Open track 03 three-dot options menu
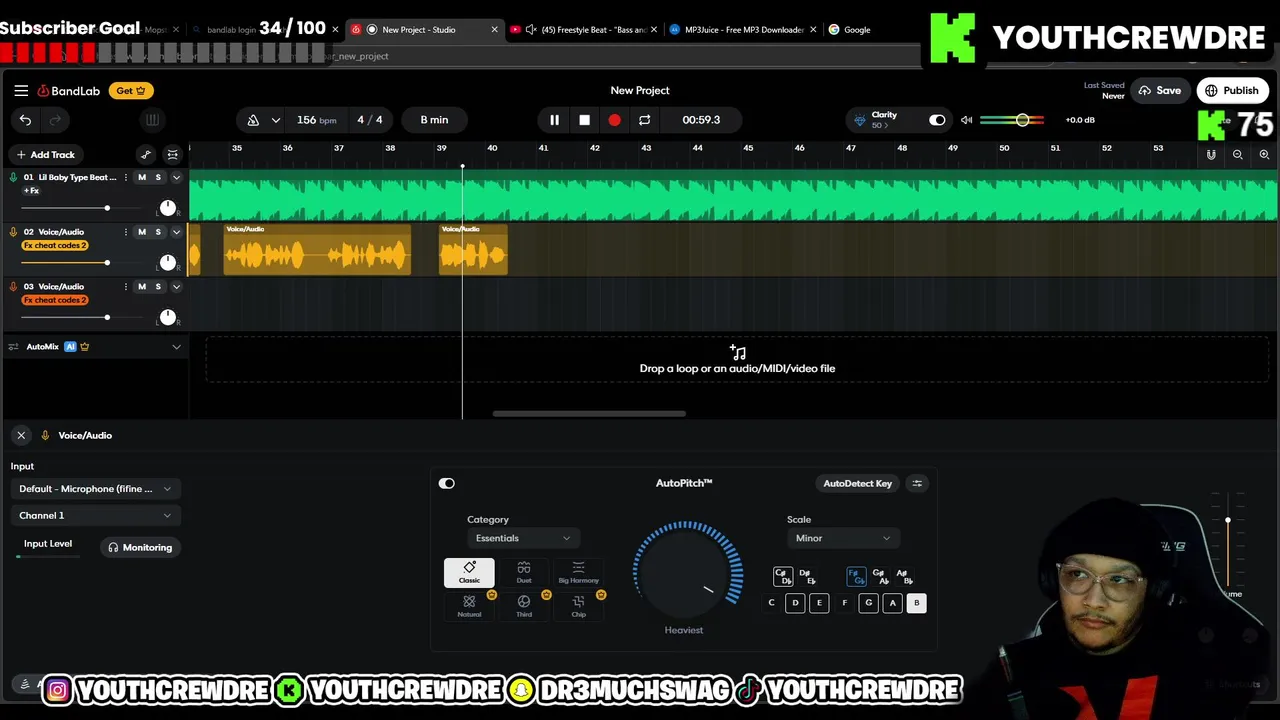The width and height of the screenshot is (1280, 720). coord(125,287)
